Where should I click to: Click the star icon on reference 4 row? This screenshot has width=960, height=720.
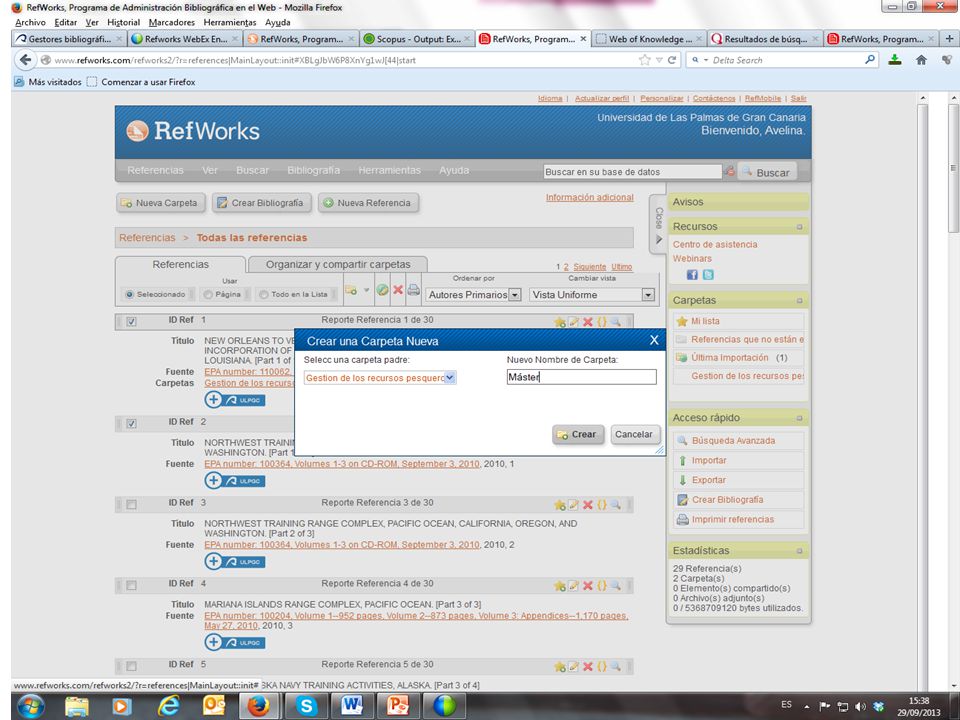[560, 586]
